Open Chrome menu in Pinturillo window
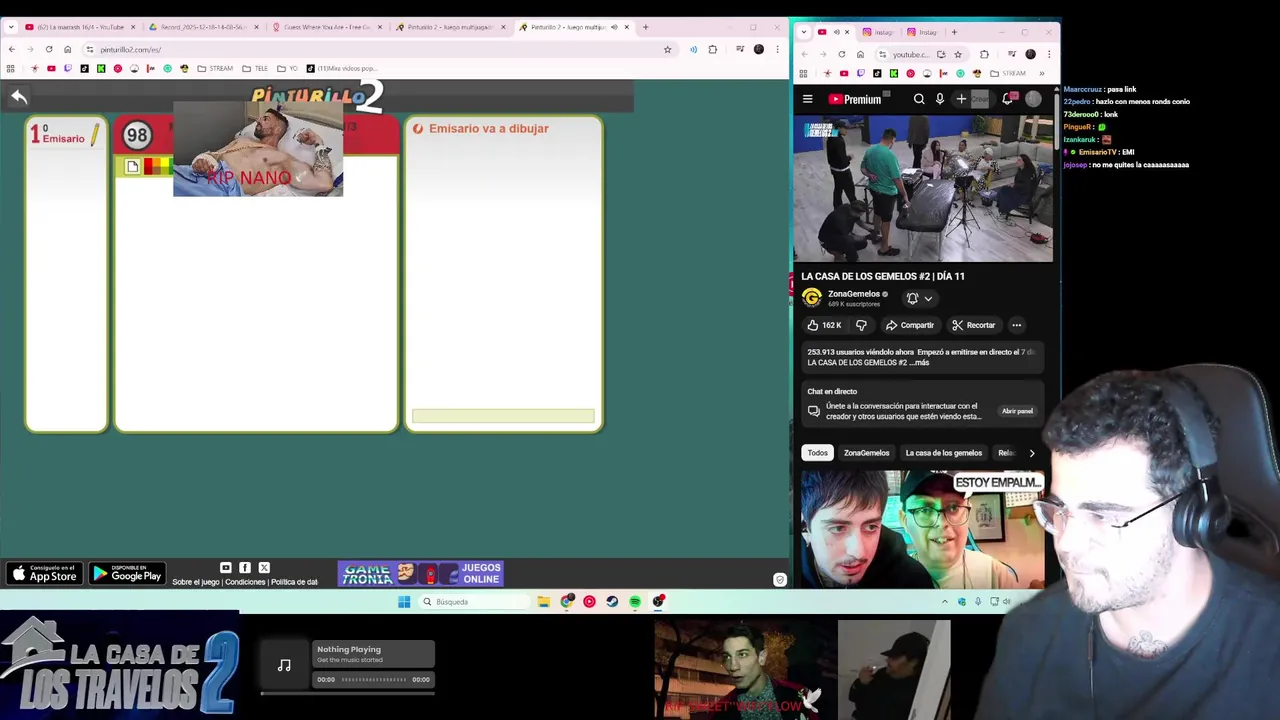 tap(777, 49)
